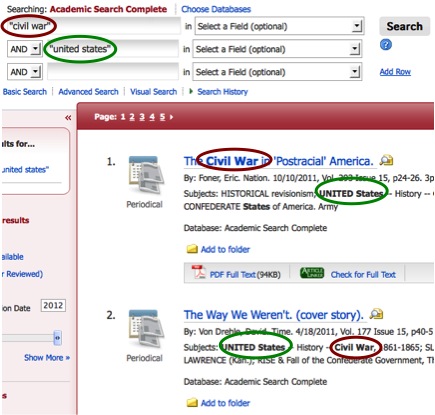Click the publication date slider handle

pos(57,338)
